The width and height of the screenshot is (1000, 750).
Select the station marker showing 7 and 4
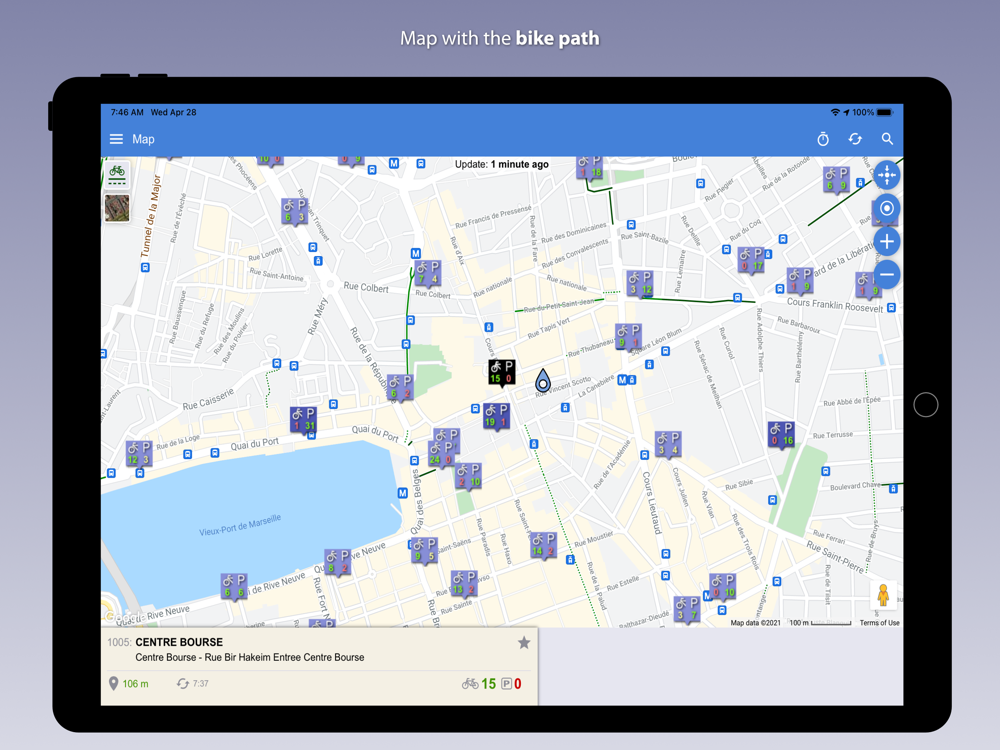pyautogui.click(x=428, y=274)
